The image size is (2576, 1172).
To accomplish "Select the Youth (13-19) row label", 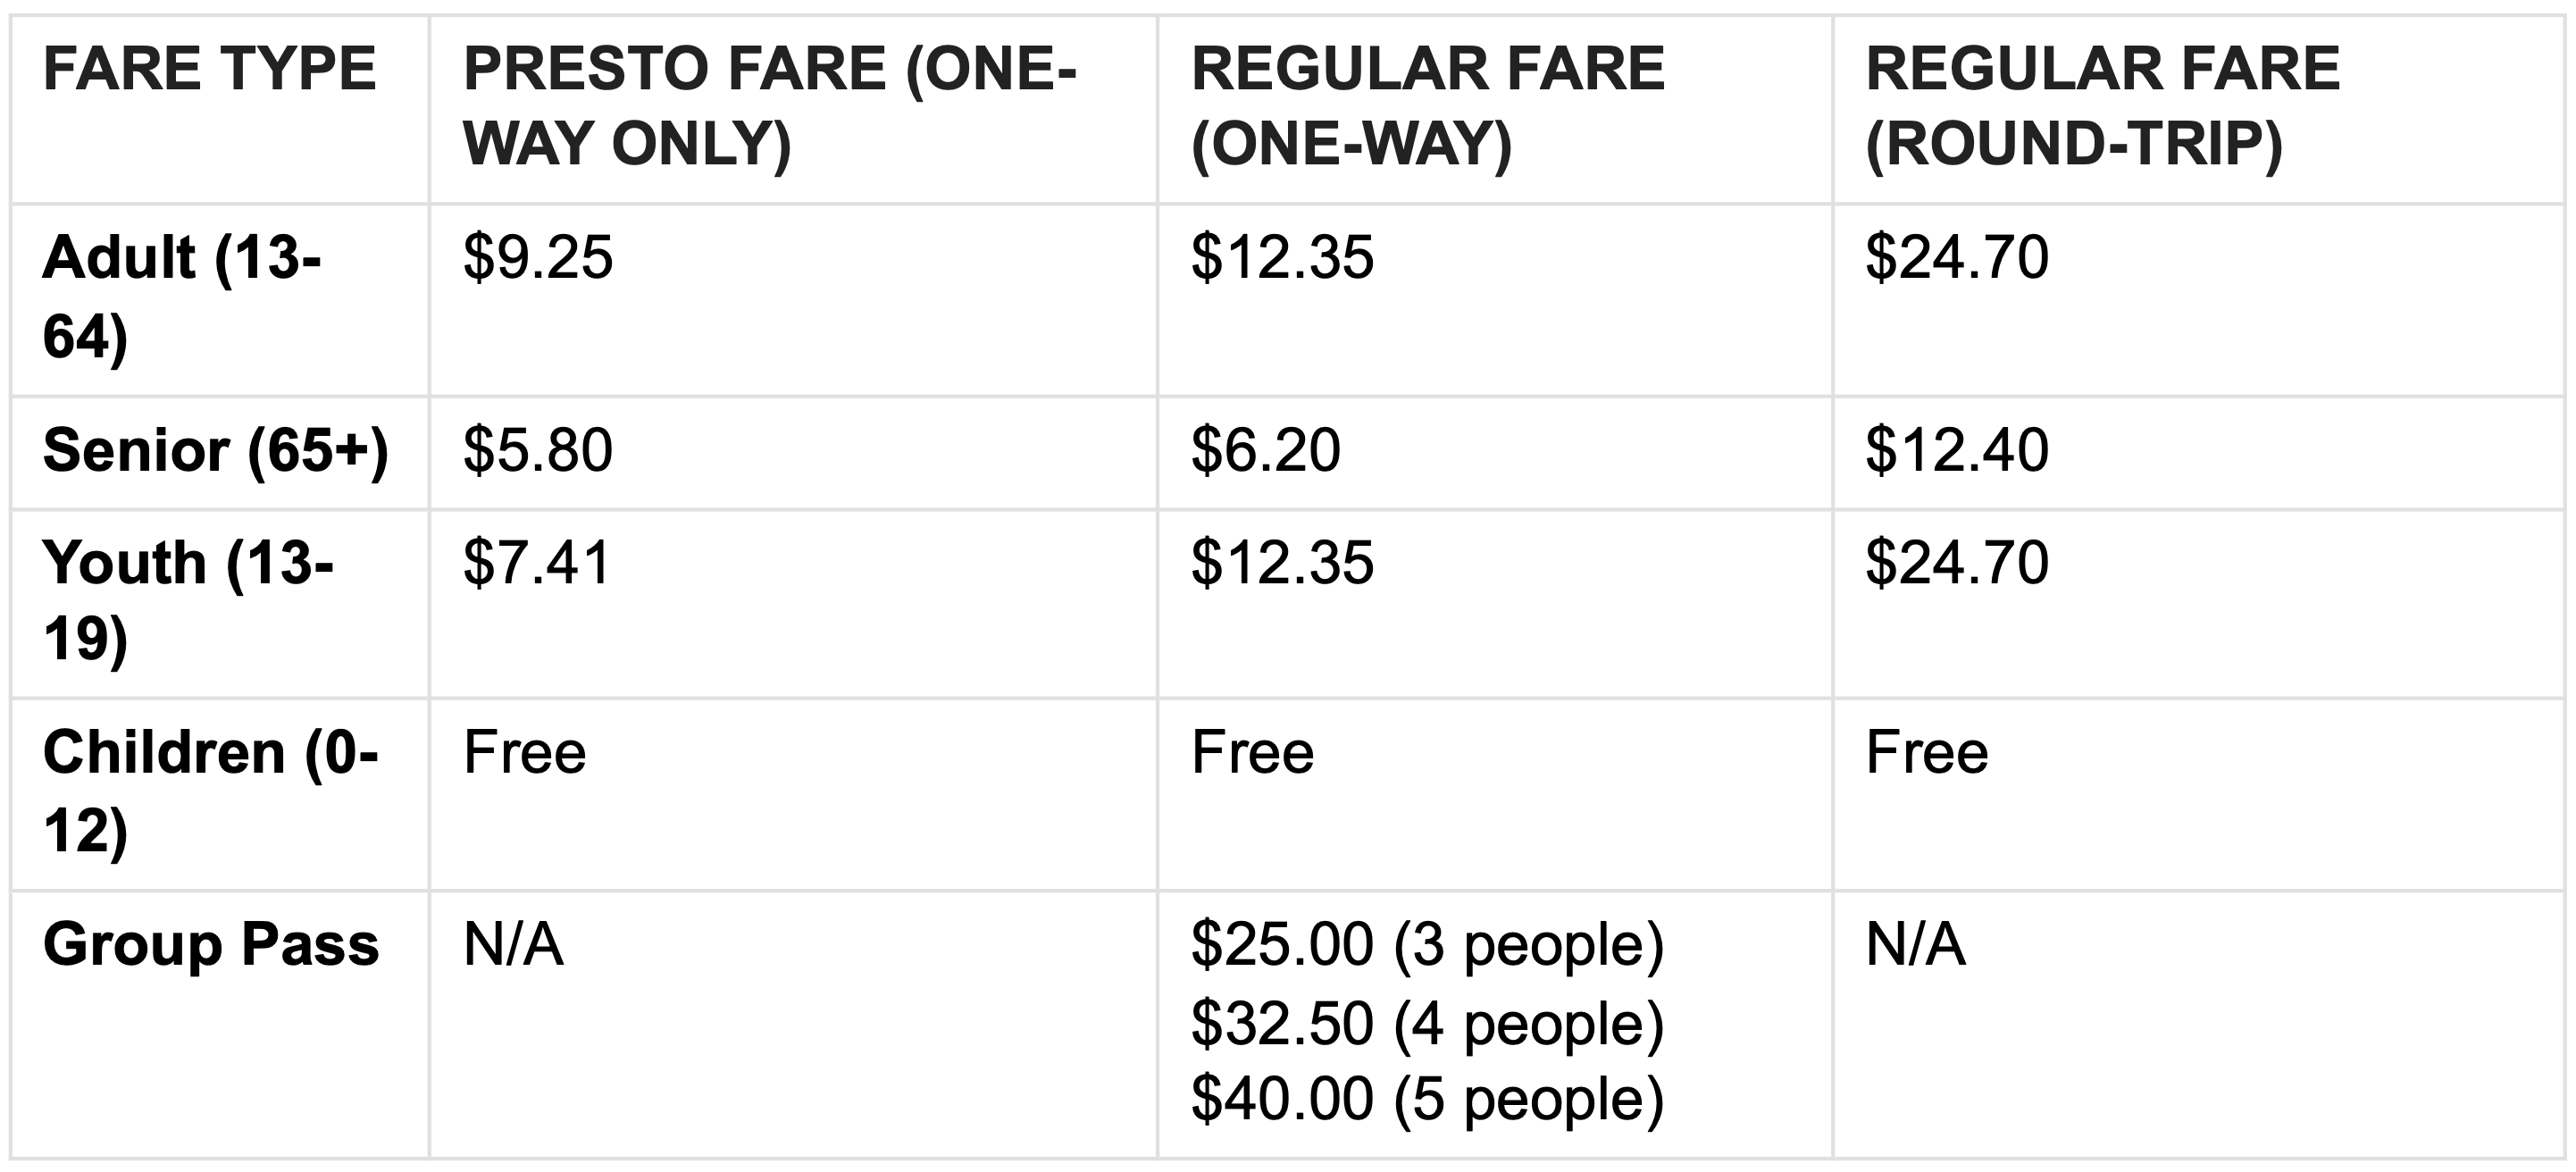I will click(x=188, y=601).
